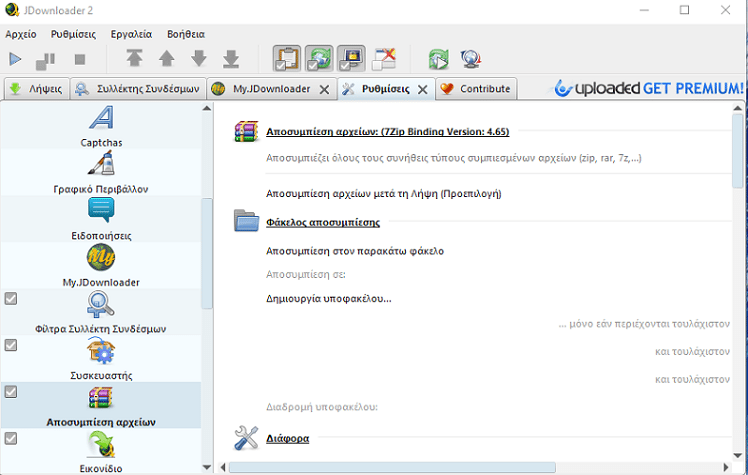Click Φάκελος αποσυμπίεσης heading
This screenshot has width=748, height=475.
[323, 222]
